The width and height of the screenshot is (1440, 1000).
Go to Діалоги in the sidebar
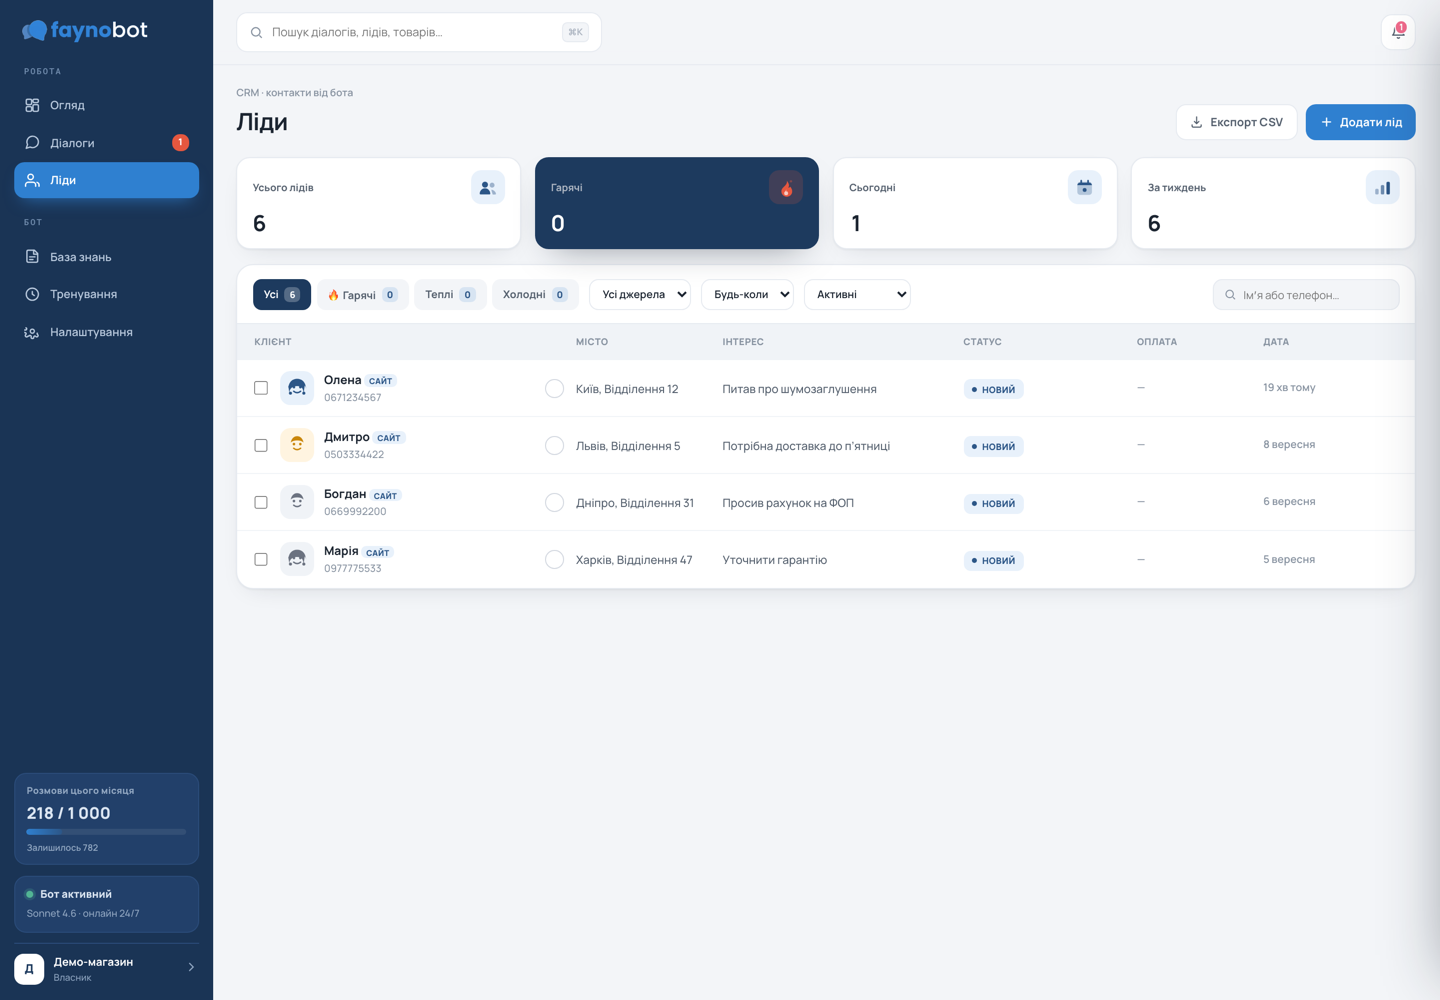coord(106,143)
